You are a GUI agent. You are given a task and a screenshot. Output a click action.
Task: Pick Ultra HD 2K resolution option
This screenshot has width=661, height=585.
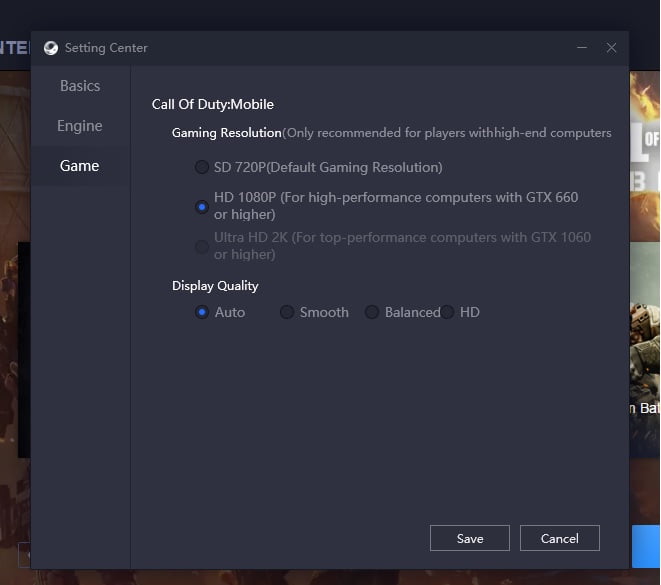coord(202,247)
